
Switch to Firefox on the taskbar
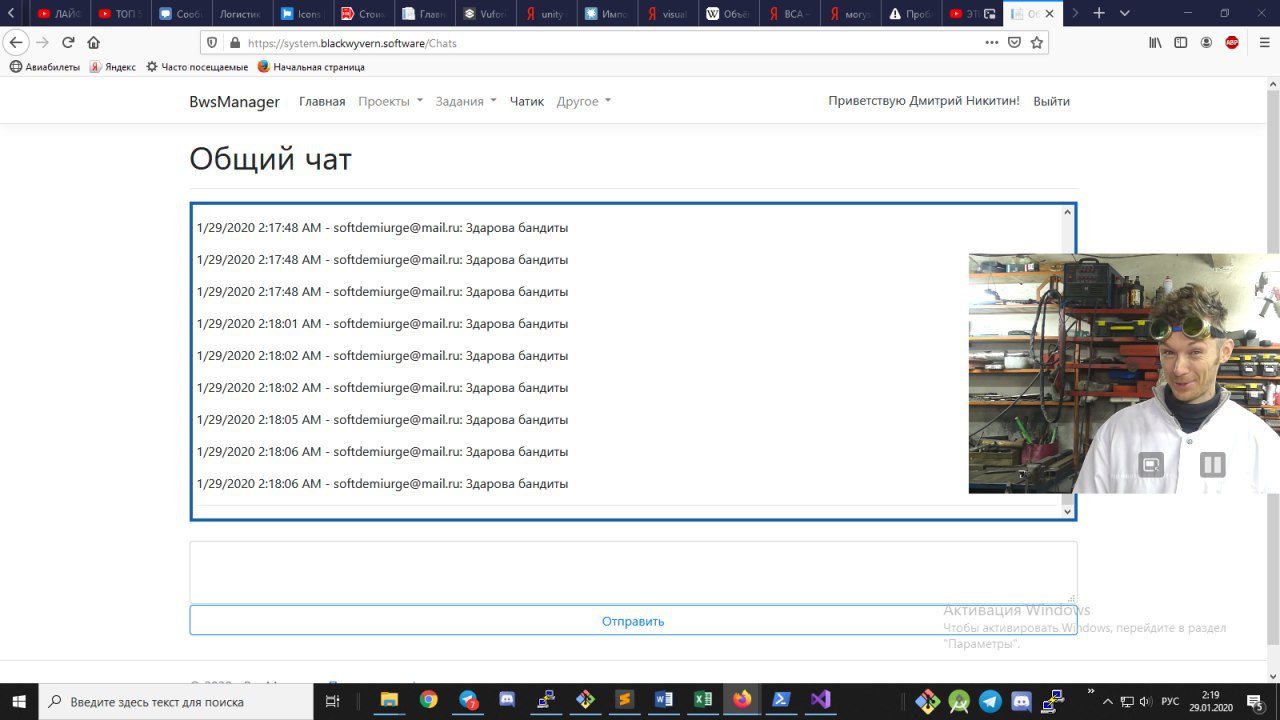tap(742, 701)
